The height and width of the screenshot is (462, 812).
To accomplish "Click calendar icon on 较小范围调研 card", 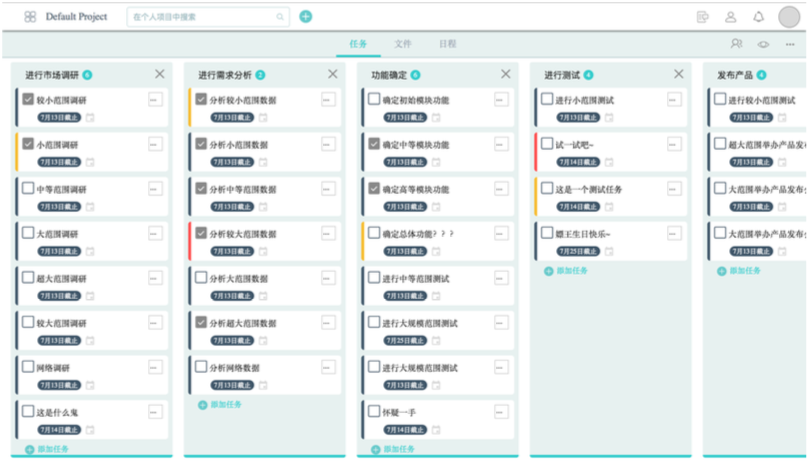I will (90, 118).
